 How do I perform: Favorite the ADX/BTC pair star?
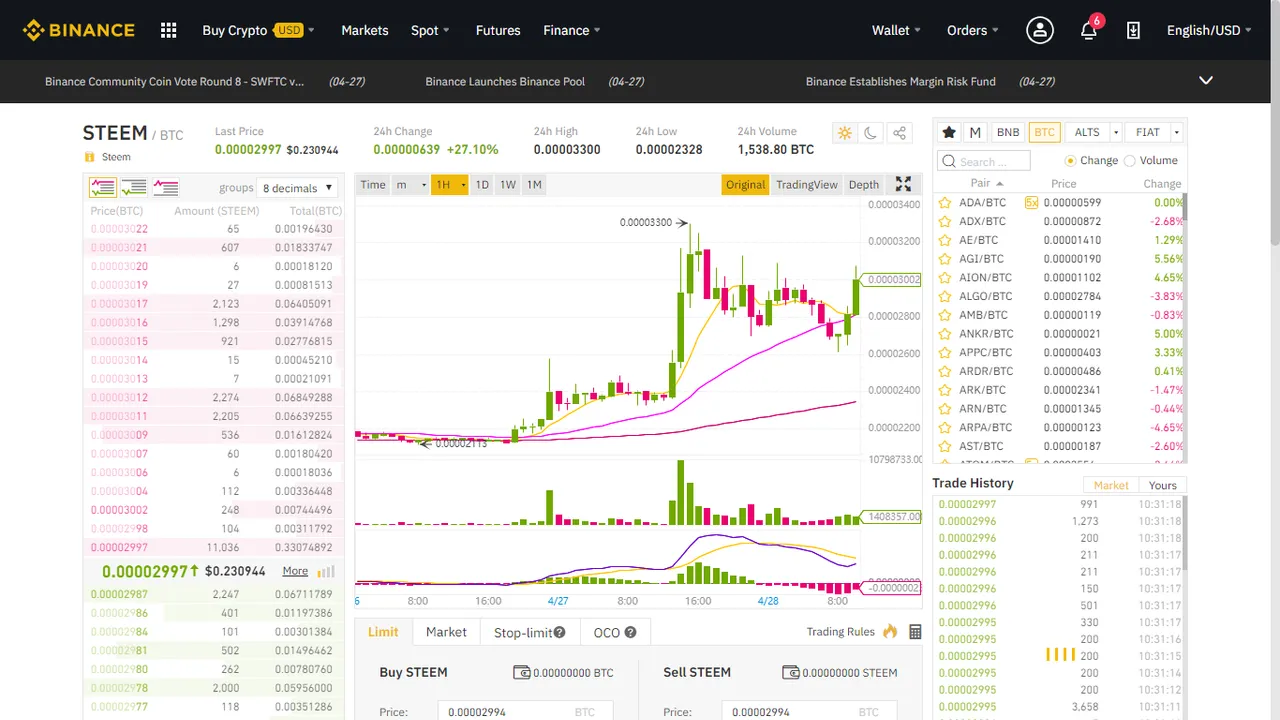coord(945,221)
